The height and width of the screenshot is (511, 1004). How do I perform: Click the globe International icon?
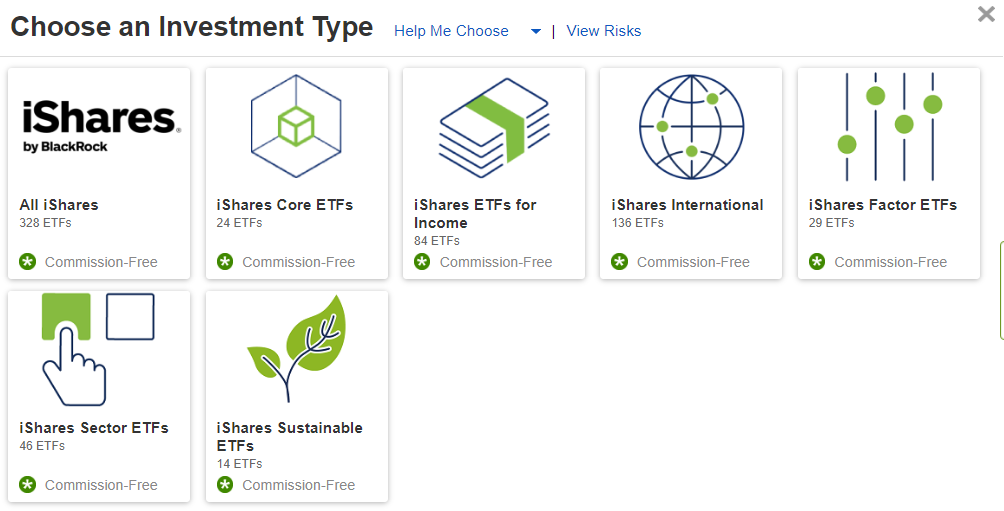click(x=691, y=125)
